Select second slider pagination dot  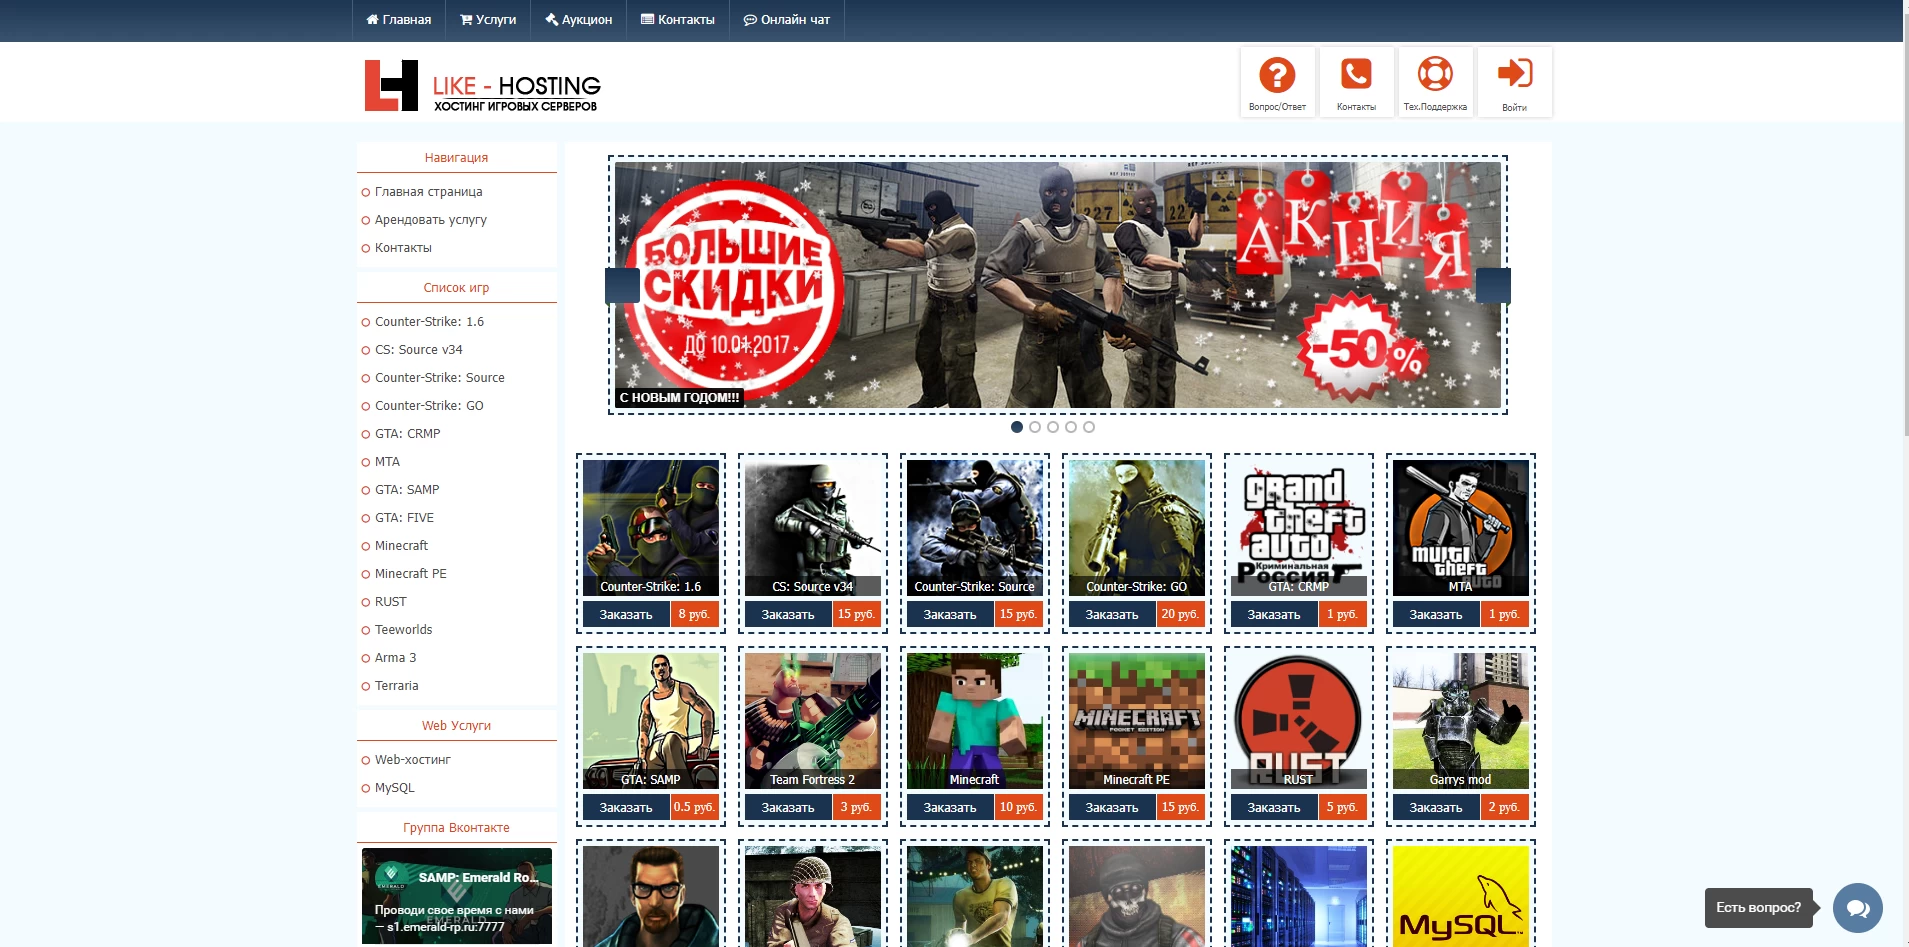[1035, 427]
